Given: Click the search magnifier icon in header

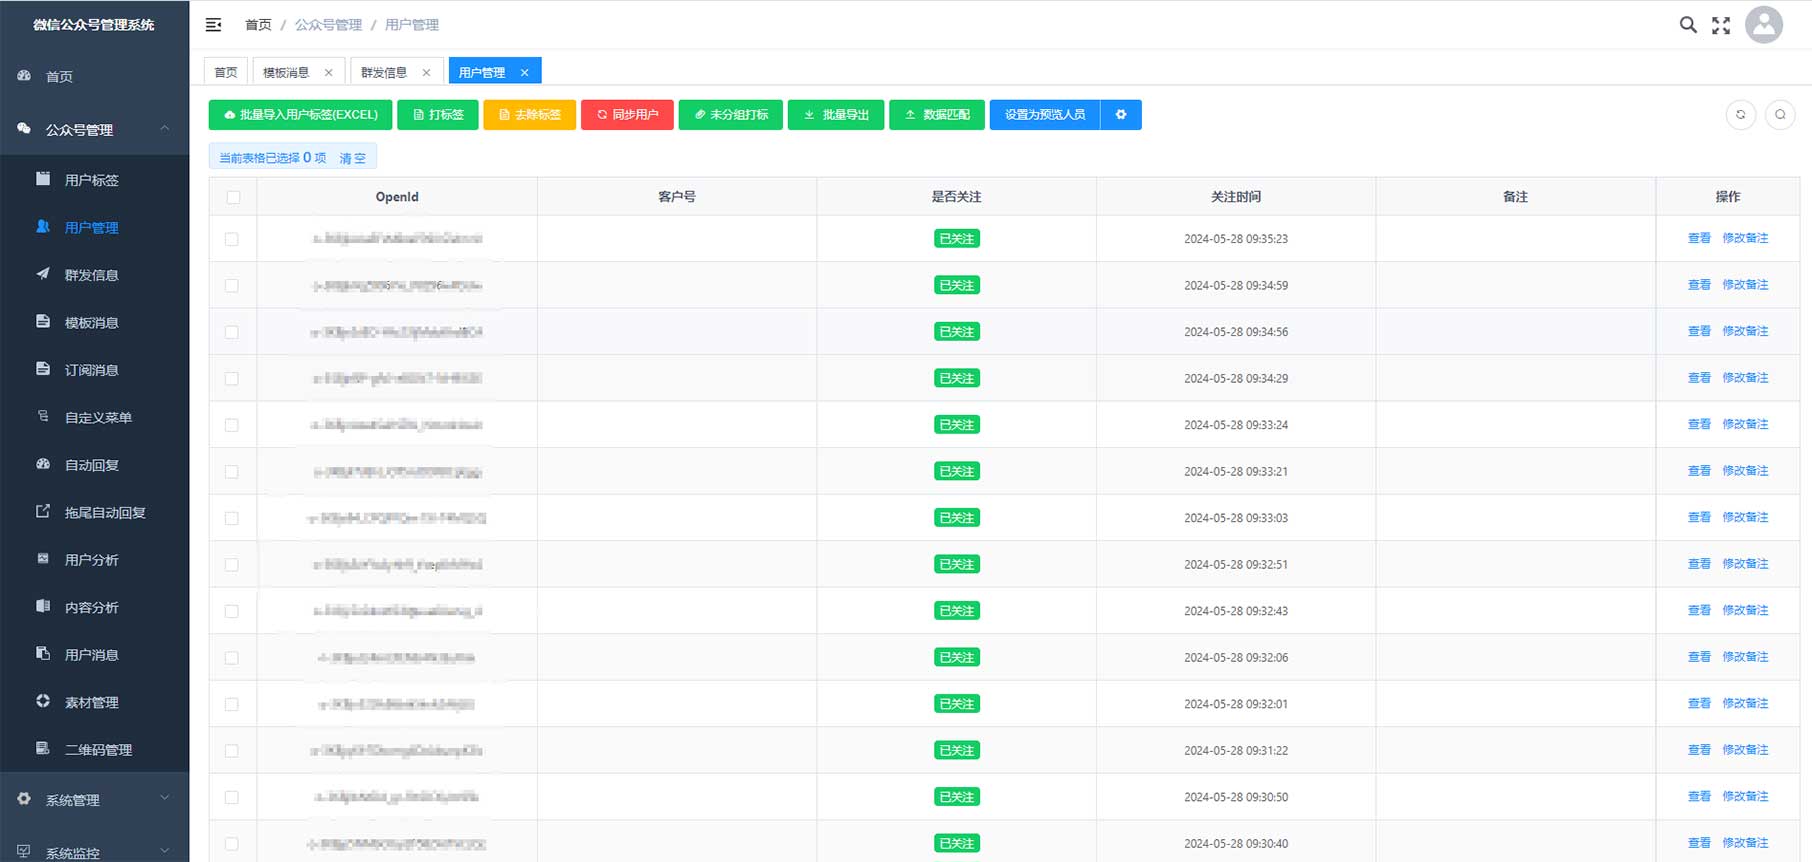Looking at the screenshot, I should 1688,25.
